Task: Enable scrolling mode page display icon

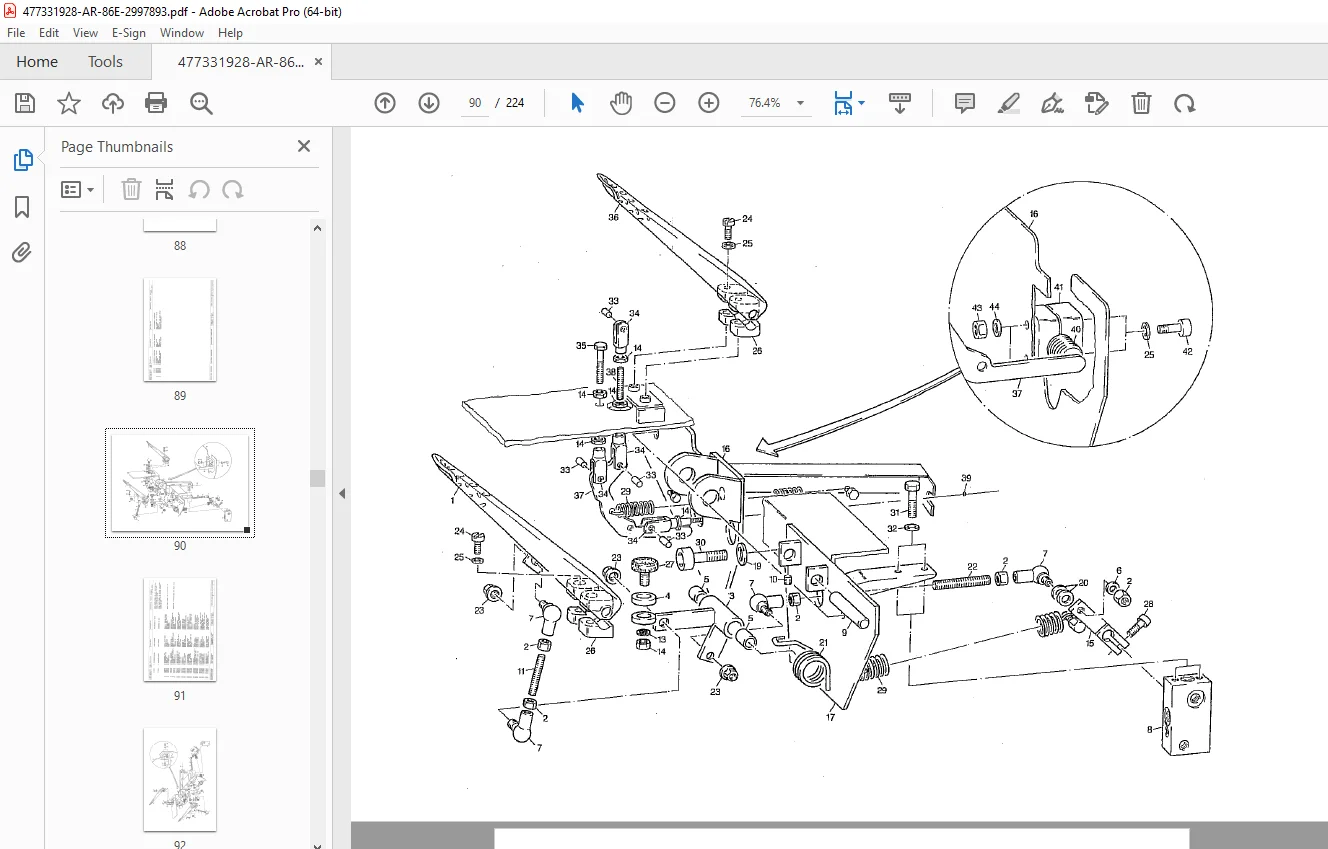Action: [x=843, y=103]
